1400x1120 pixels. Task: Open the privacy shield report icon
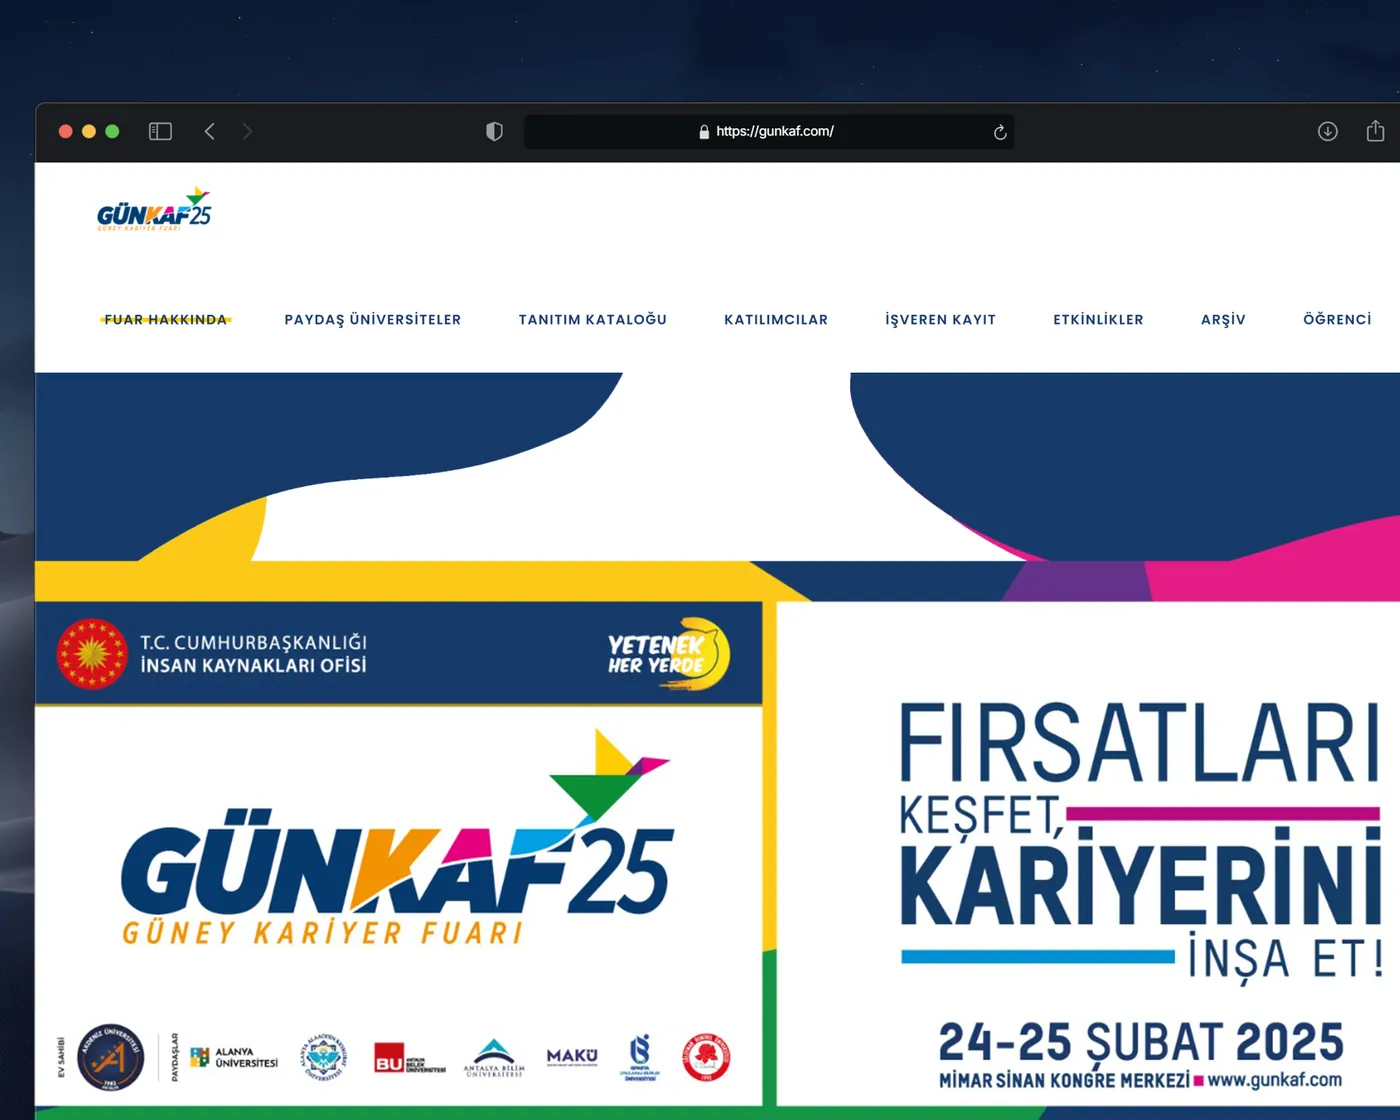(x=494, y=131)
